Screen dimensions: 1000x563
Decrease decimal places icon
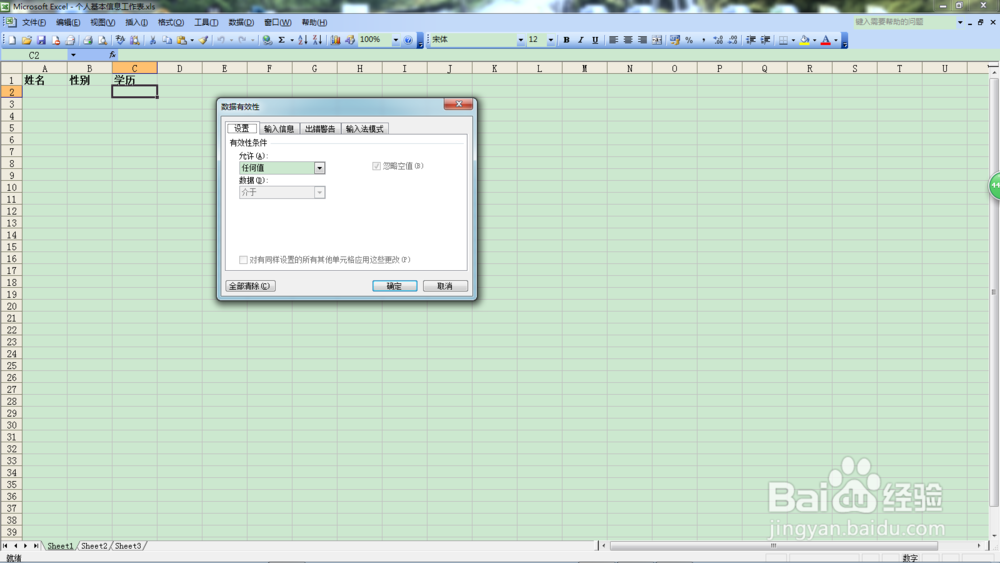(x=732, y=40)
